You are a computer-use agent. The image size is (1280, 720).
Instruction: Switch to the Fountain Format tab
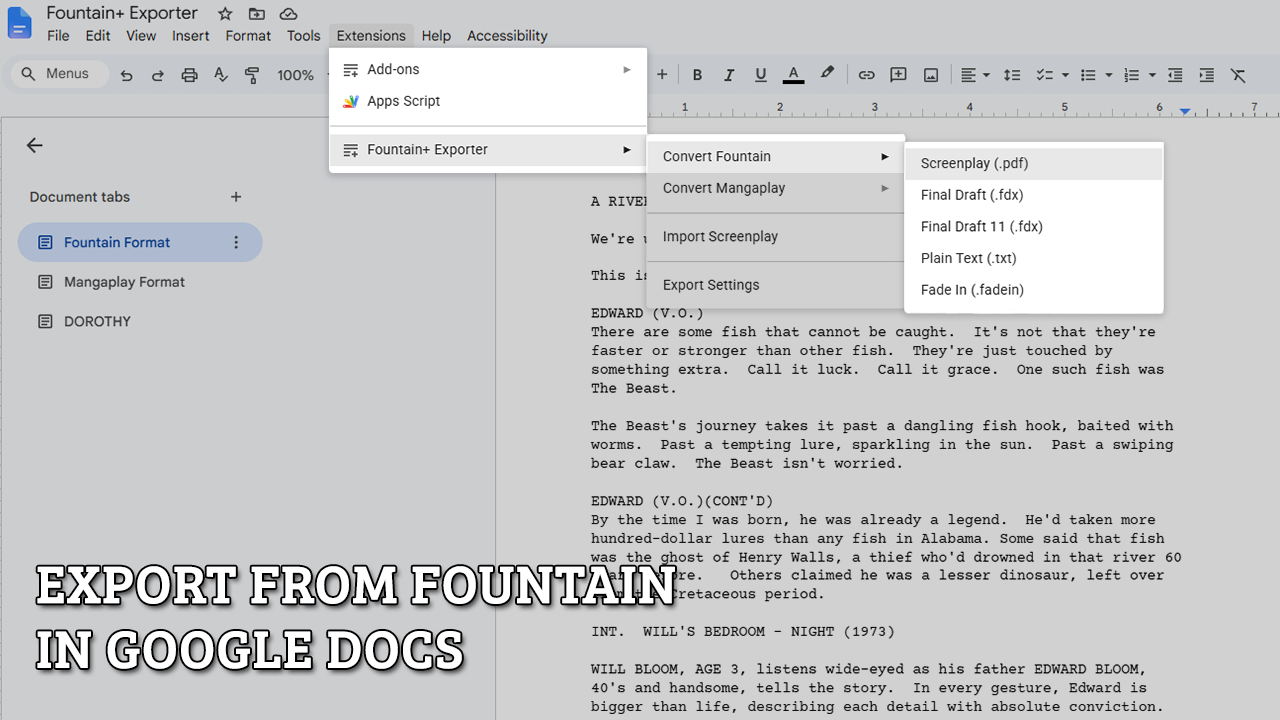pyautogui.click(x=140, y=243)
